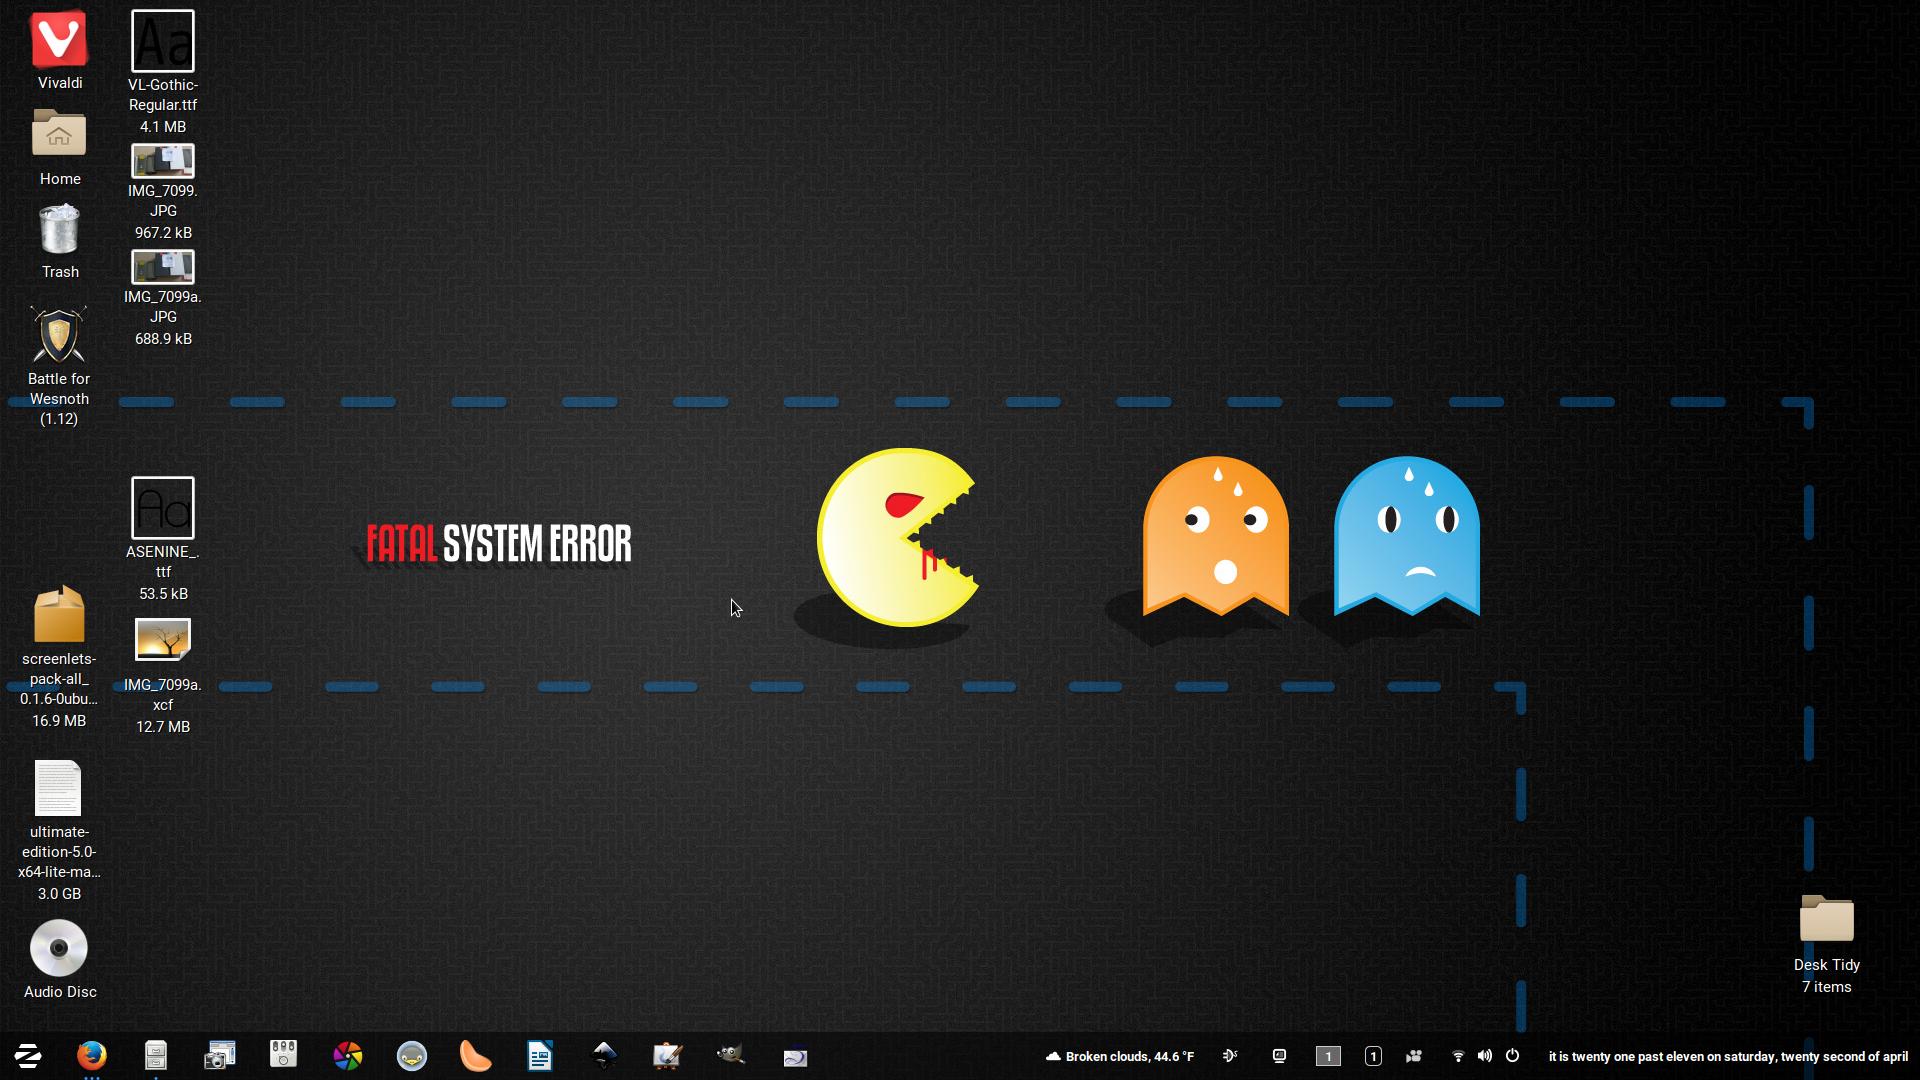
Task: Select the IMG_7099.JPG desktop thumbnail
Action: tap(163, 162)
